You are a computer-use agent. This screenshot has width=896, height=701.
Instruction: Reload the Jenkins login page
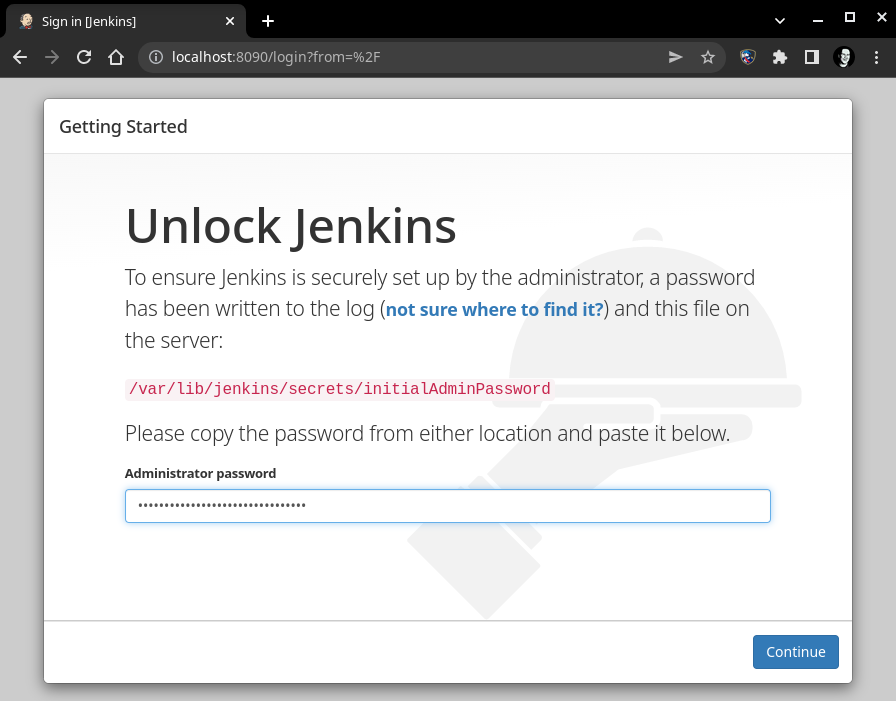[x=84, y=58]
